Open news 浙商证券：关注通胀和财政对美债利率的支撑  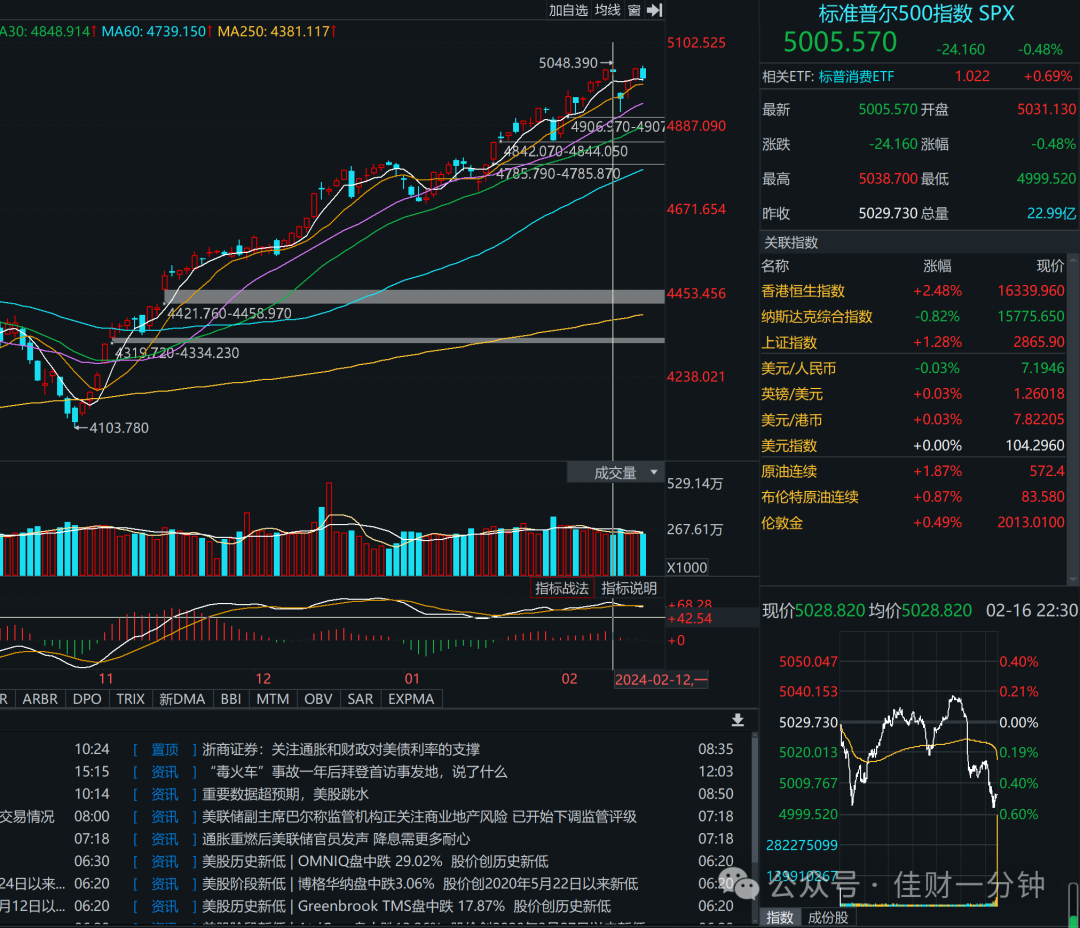coord(341,749)
